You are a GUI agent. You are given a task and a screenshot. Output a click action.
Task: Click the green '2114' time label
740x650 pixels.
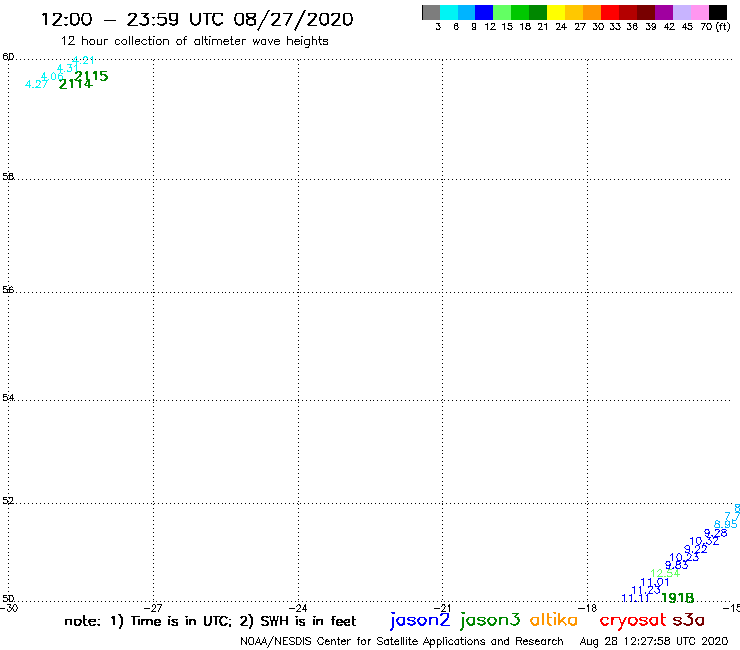pos(76,84)
